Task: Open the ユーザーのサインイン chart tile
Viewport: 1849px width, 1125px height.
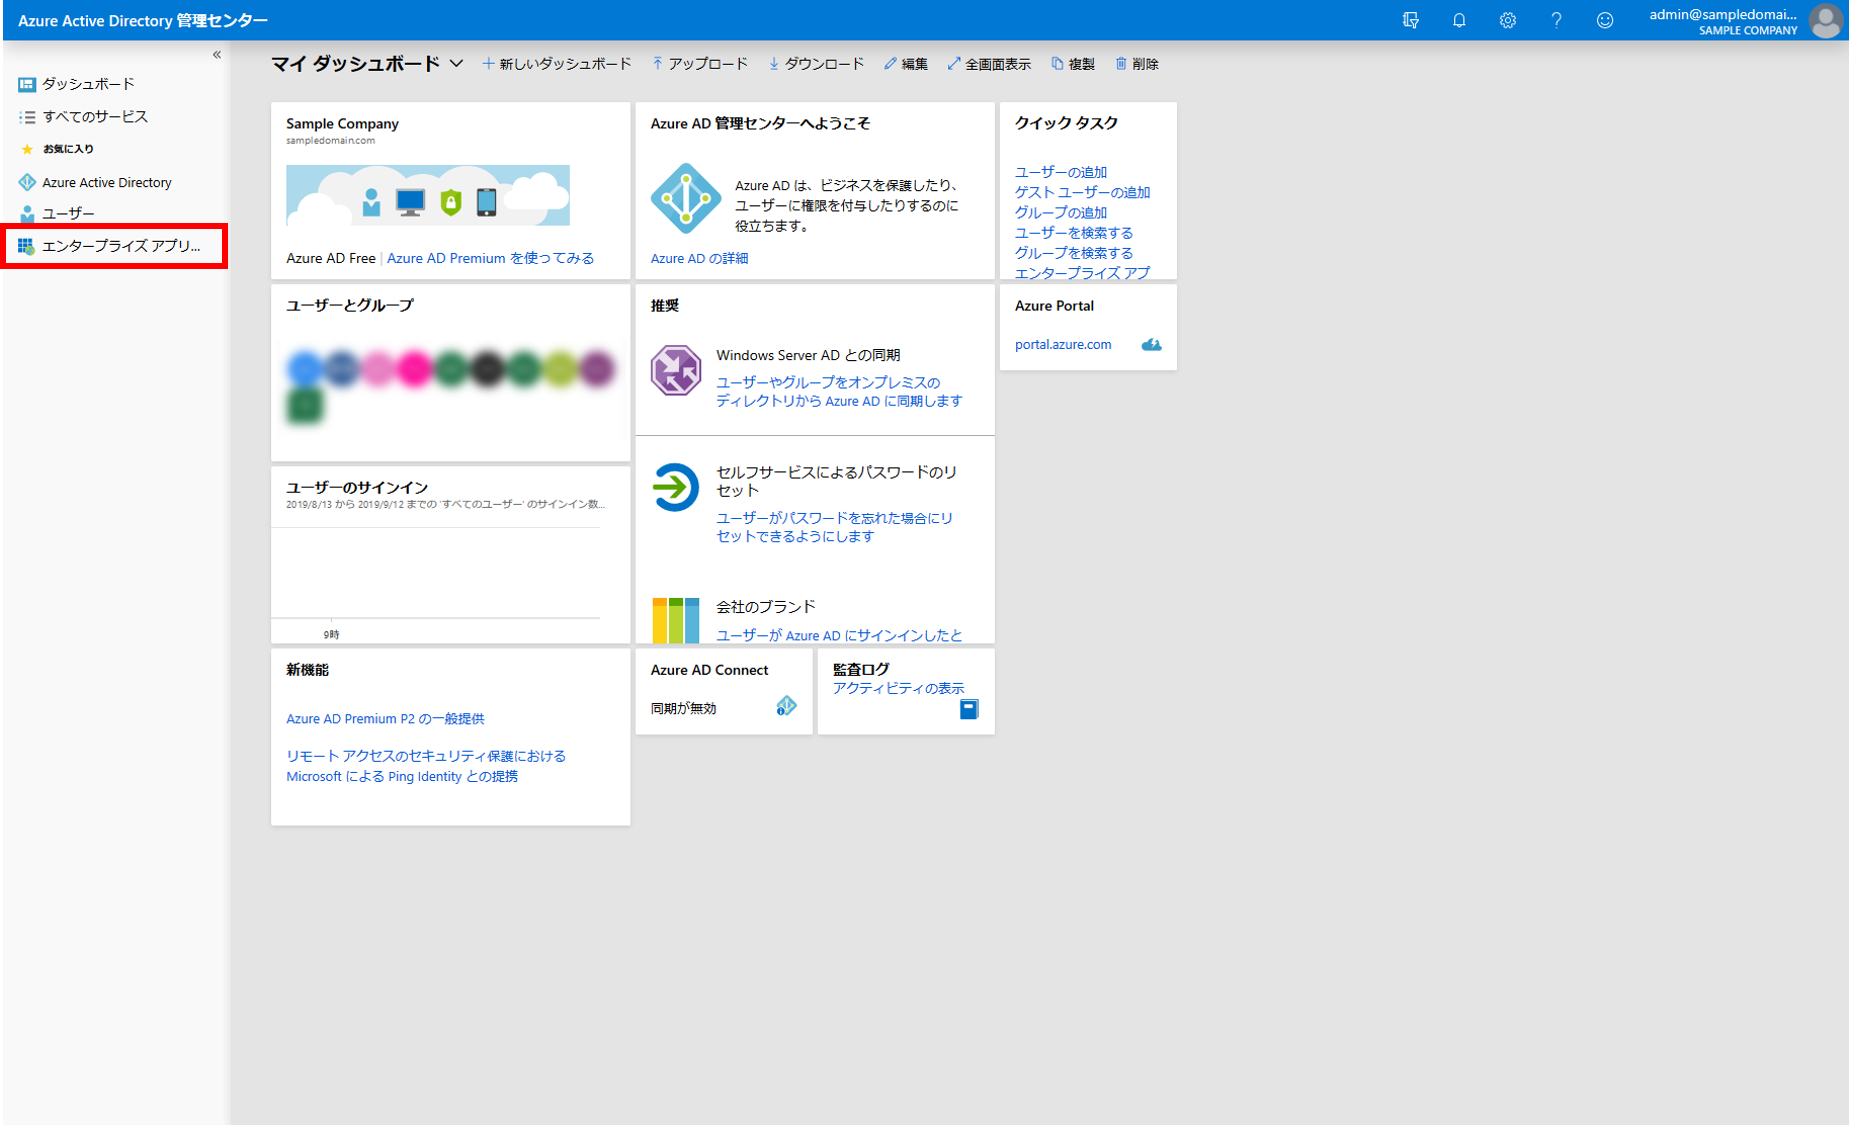Action: [450, 555]
